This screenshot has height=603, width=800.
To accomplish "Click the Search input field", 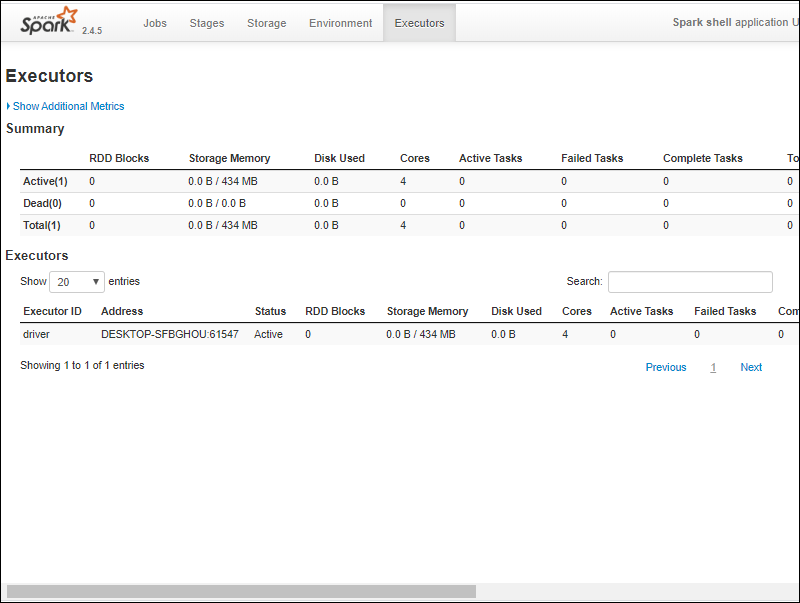I will 689,281.
